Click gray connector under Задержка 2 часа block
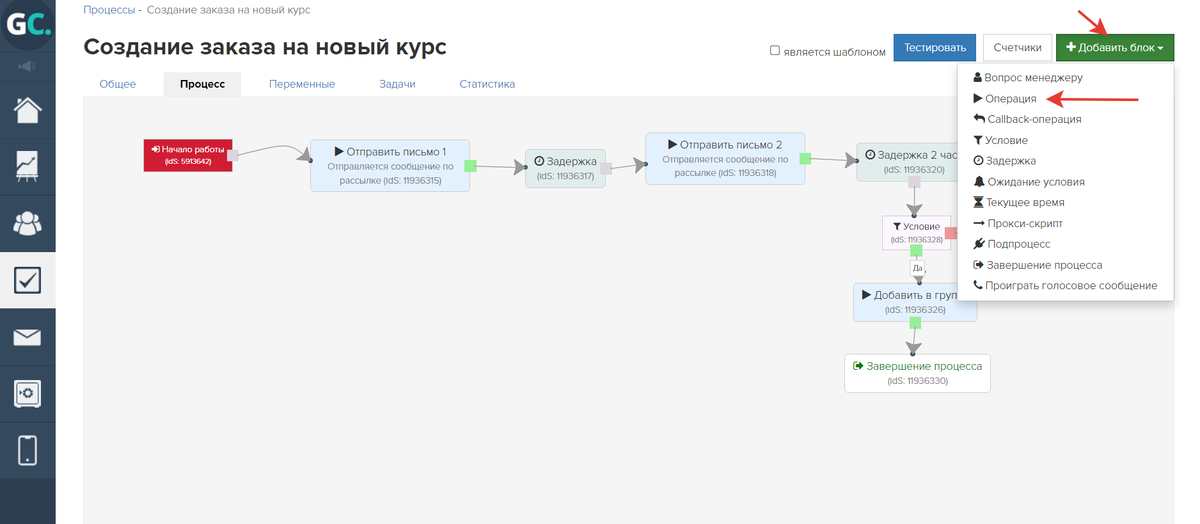The height and width of the screenshot is (524, 1200). pyautogui.click(x=914, y=182)
